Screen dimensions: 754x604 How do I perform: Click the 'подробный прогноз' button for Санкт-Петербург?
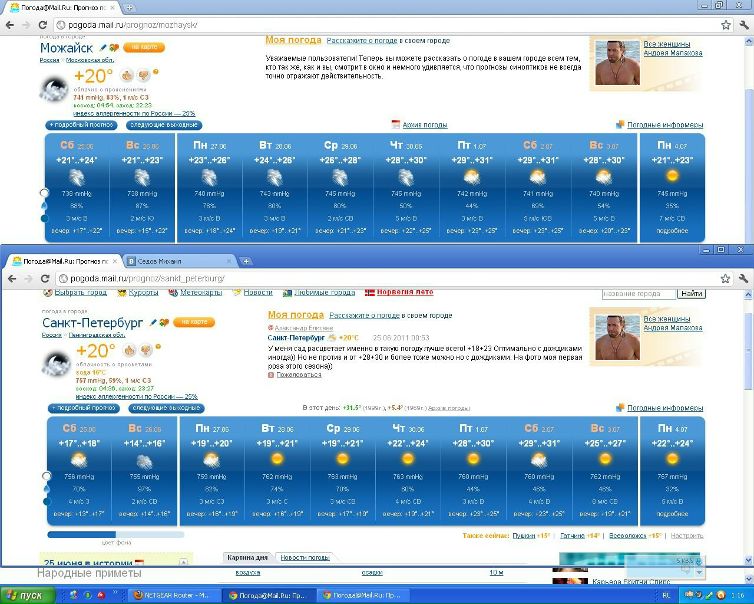click(x=82, y=408)
